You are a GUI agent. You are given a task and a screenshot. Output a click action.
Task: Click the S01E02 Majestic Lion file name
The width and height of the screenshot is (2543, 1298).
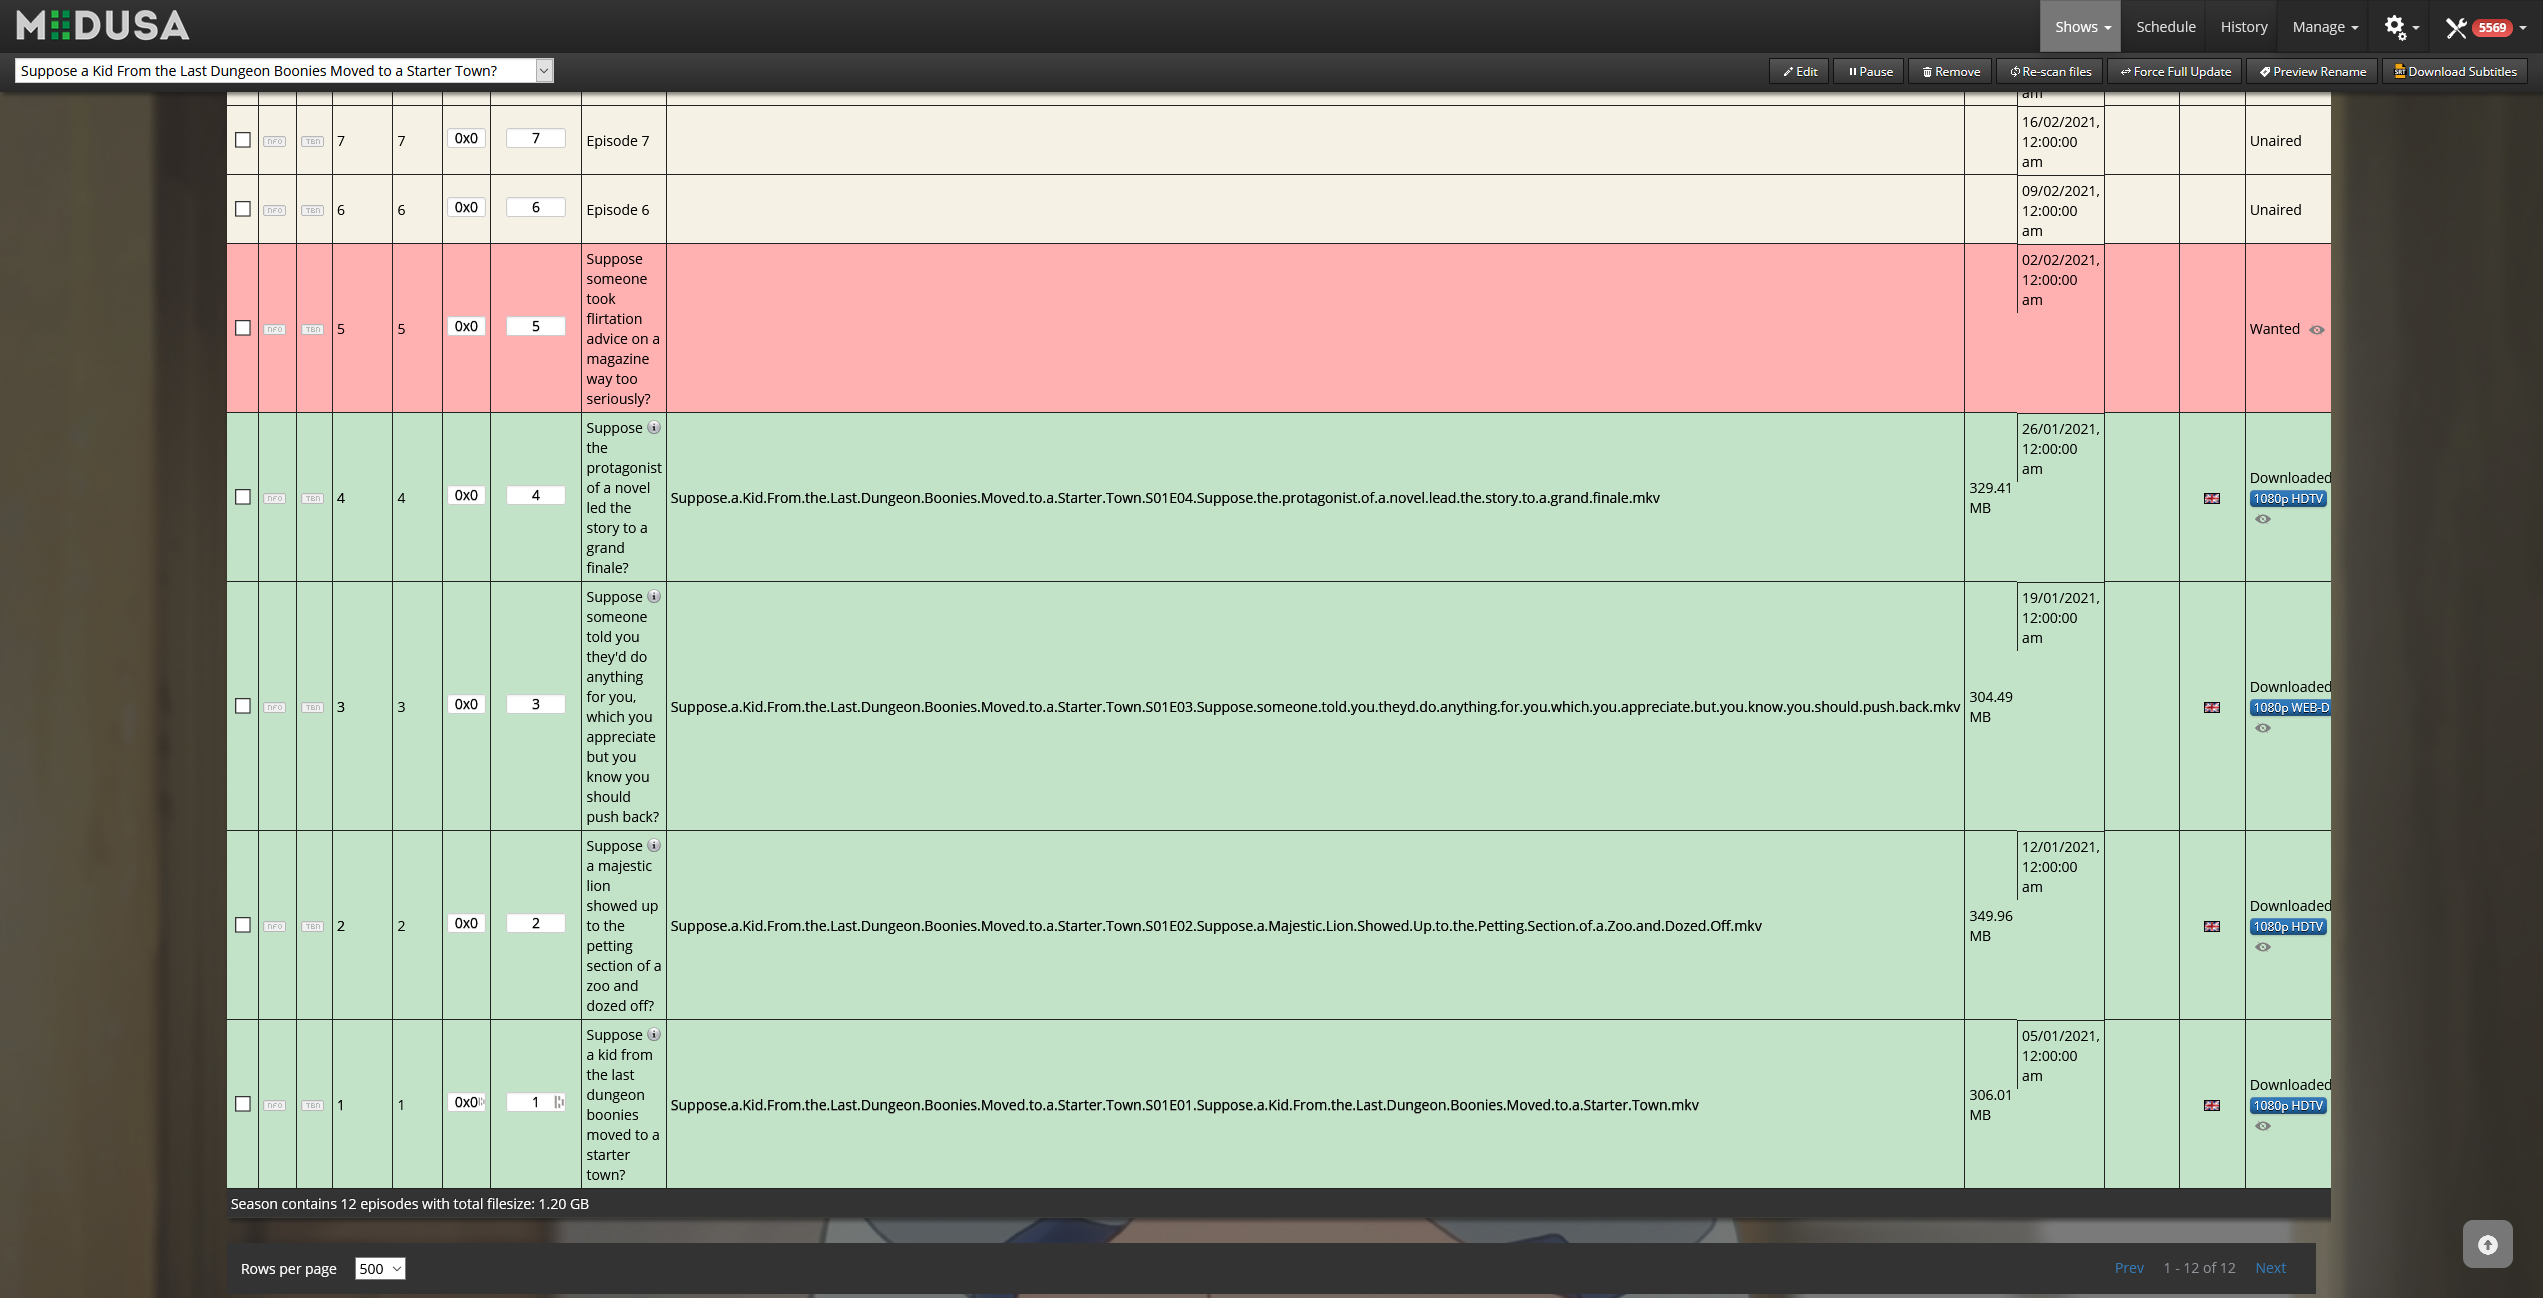click(1216, 926)
